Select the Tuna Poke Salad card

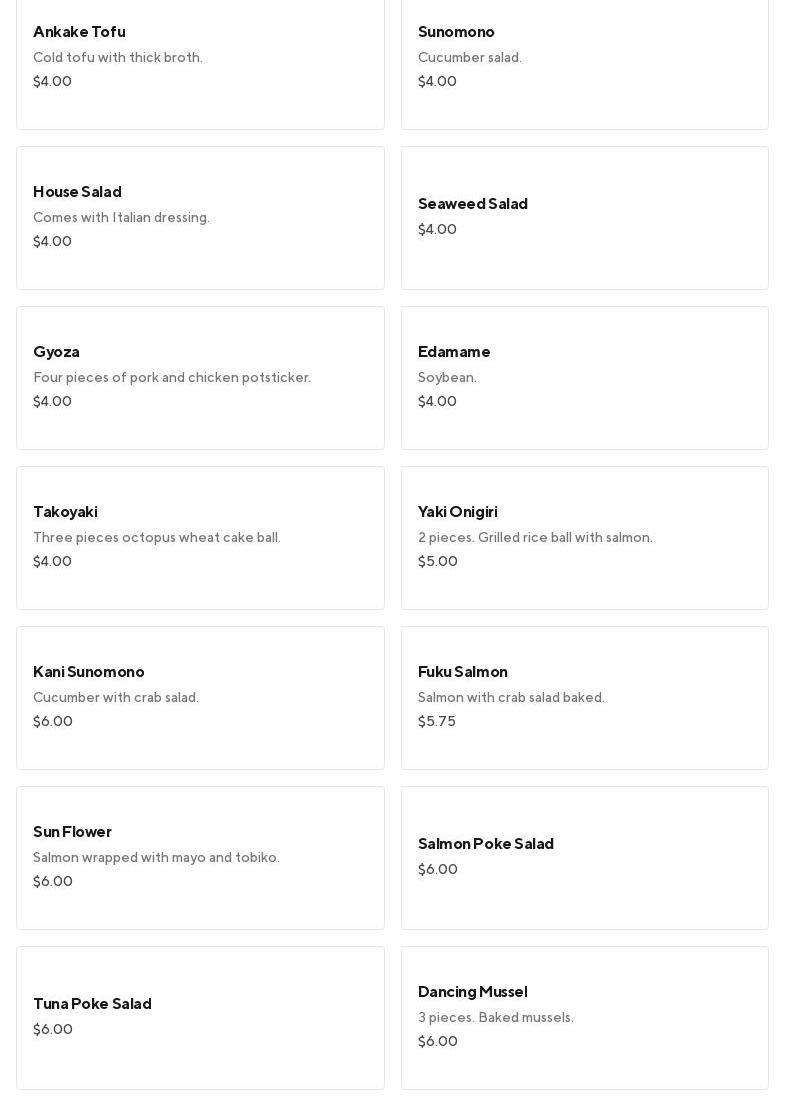coord(200,1017)
